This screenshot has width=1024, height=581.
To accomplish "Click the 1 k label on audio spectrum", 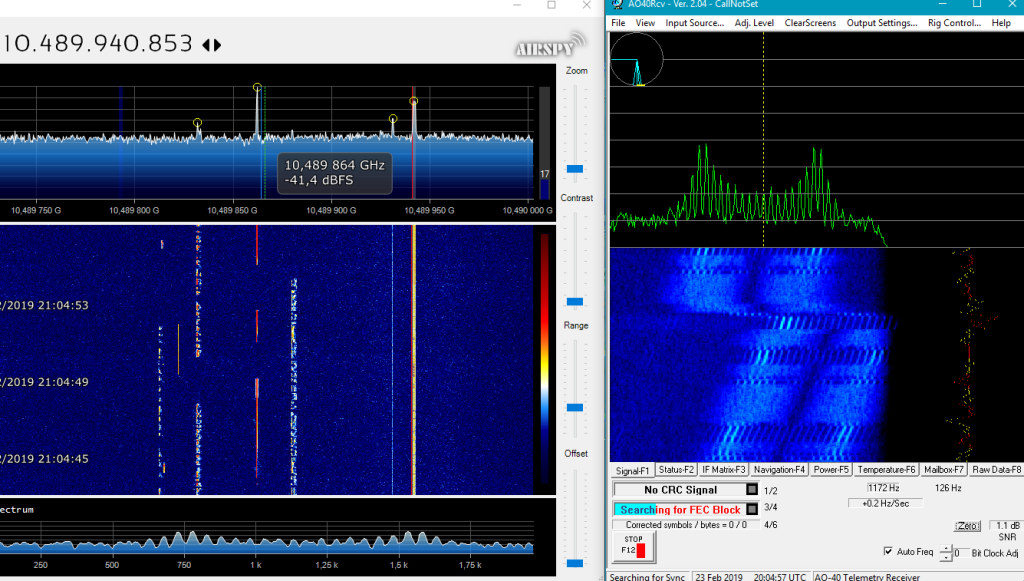I will tap(255, 565).
